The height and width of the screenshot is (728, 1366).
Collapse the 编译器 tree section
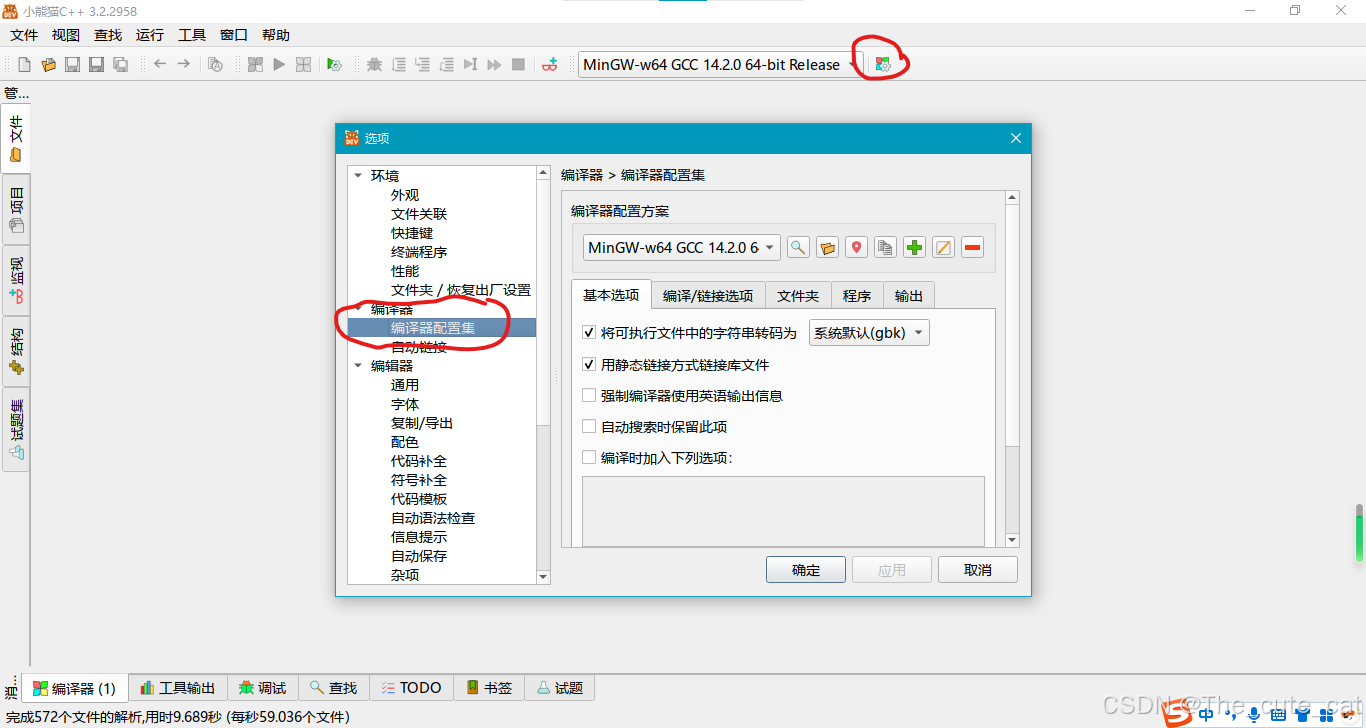point(358,309)
